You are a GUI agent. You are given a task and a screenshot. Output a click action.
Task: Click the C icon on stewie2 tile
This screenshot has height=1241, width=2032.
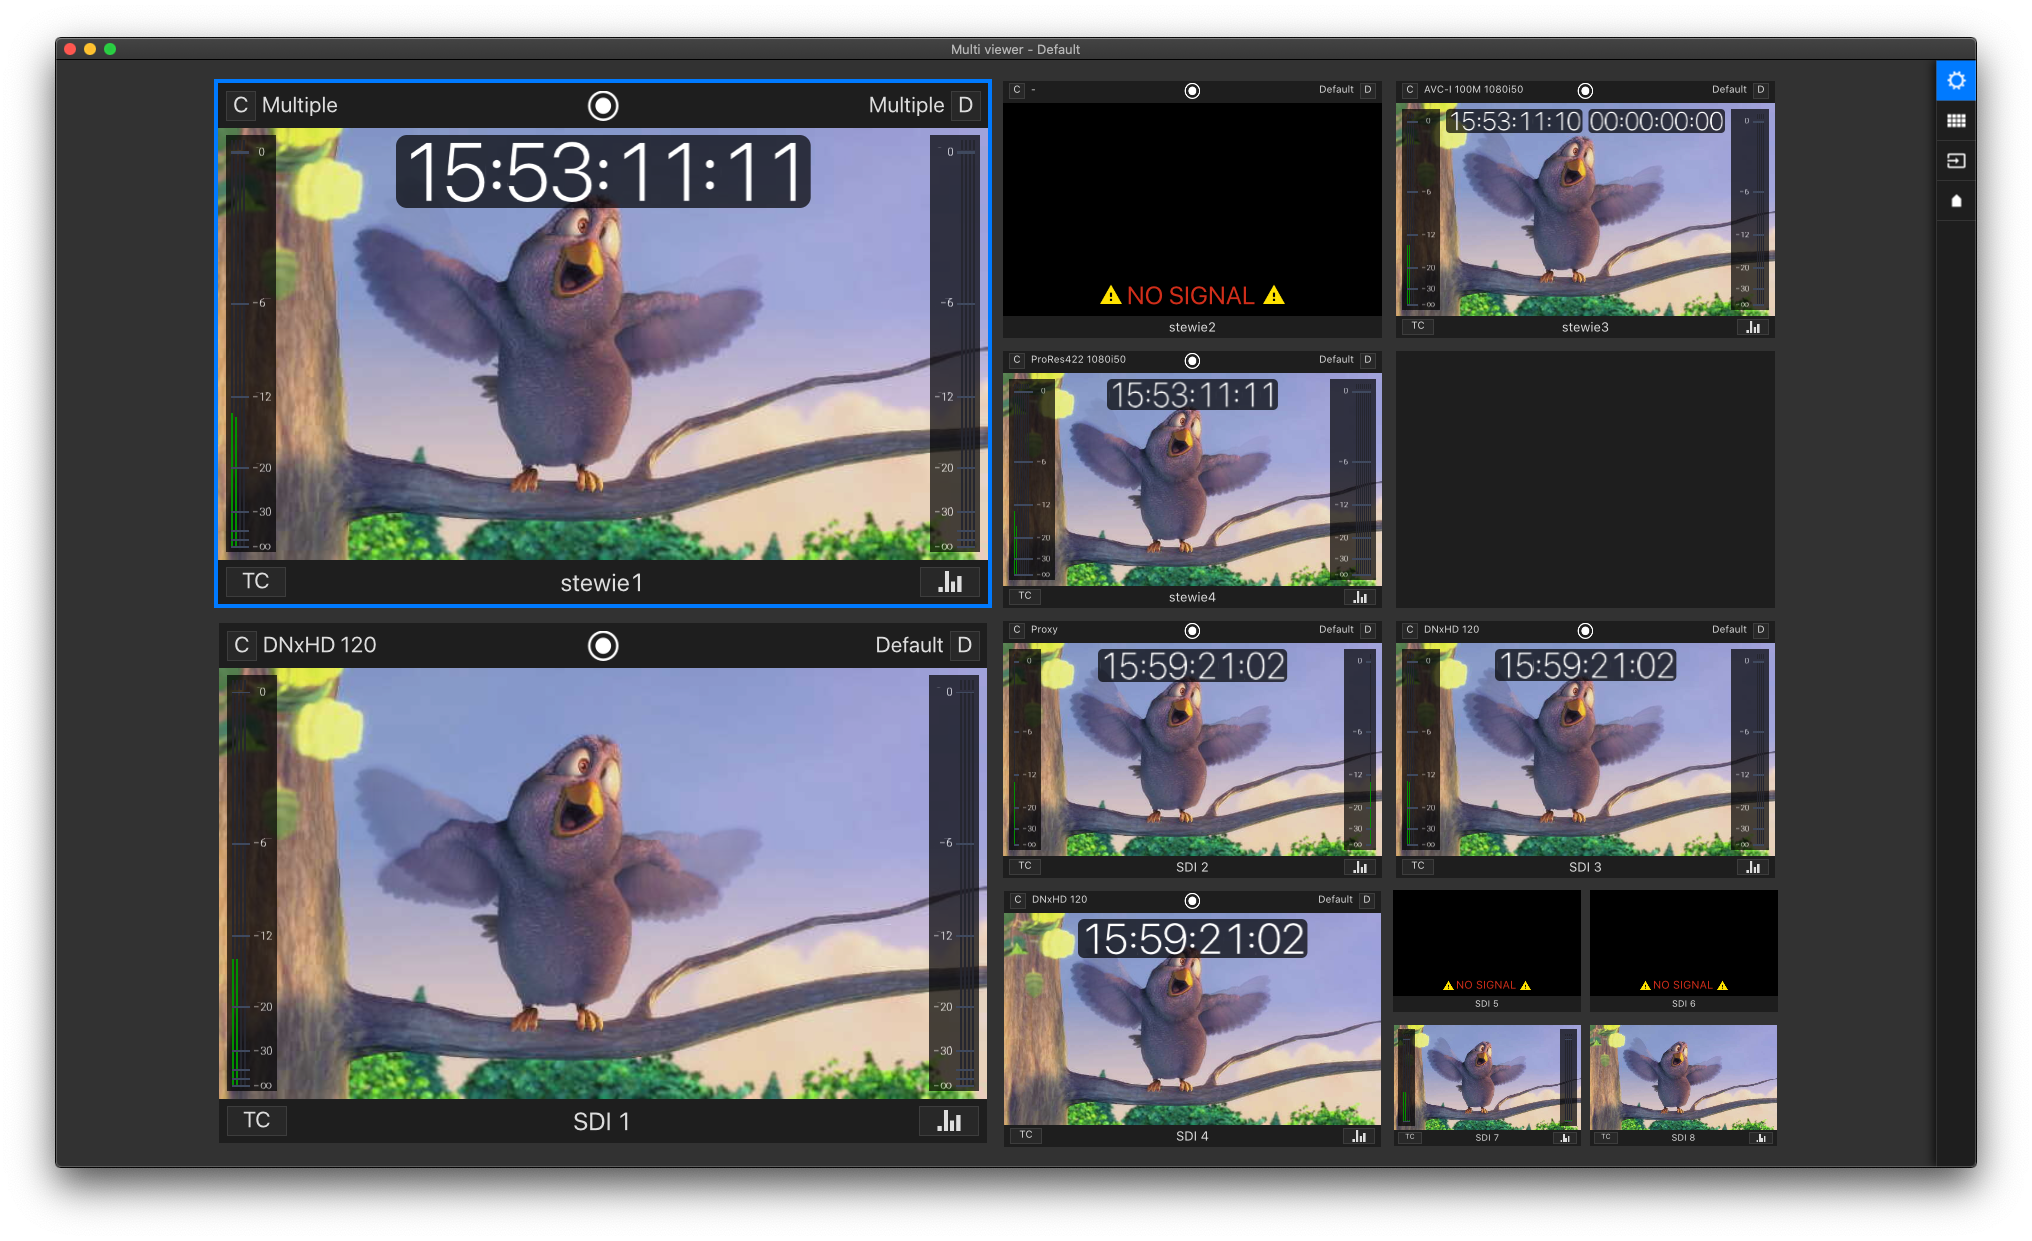[1017, 90]
